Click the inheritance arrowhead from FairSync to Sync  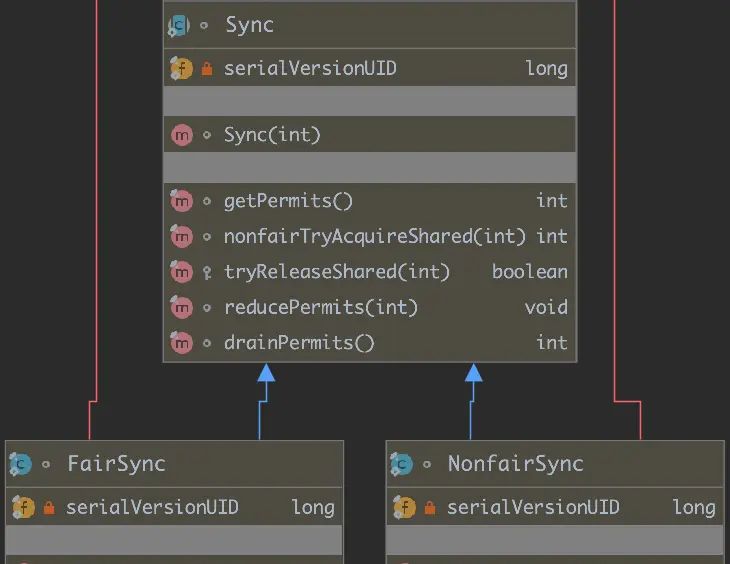[x=266, y=373]
